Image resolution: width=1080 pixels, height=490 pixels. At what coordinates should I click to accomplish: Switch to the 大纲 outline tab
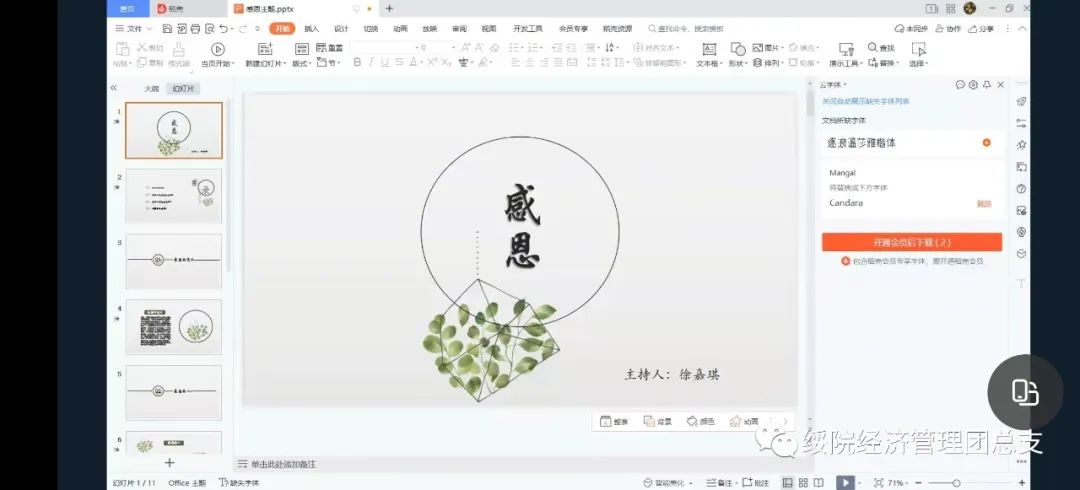pyautogui.click(x=151, y=88)
